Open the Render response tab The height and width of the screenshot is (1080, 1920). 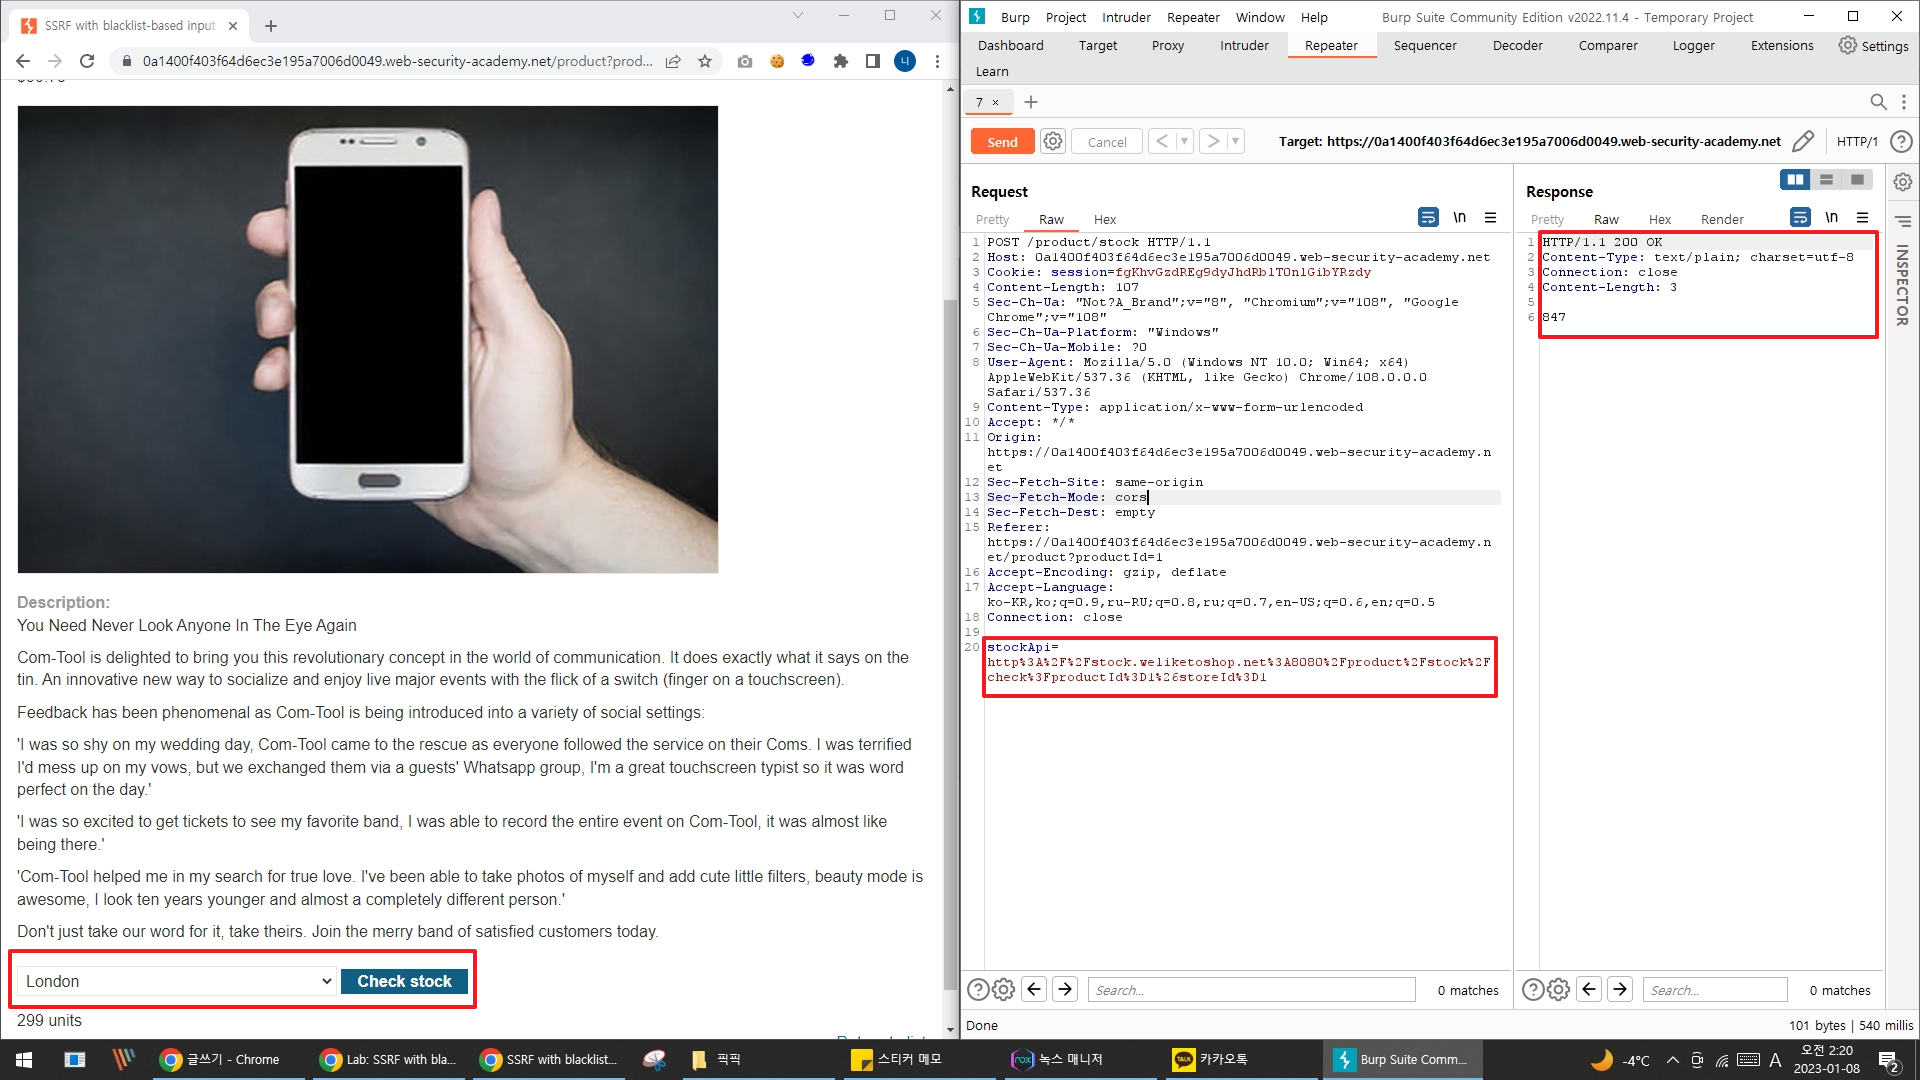(1721, 219)
